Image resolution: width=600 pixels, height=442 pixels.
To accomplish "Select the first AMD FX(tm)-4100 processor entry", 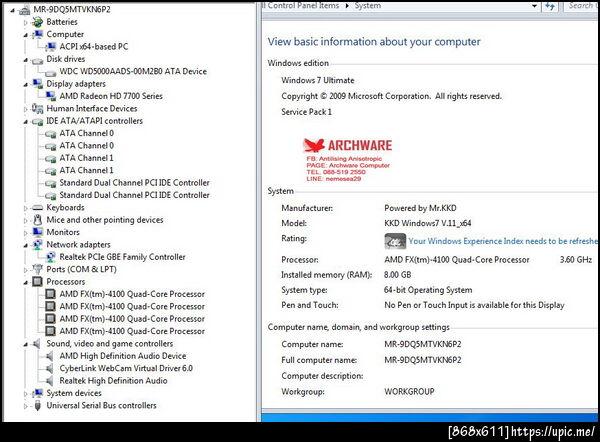I will coord(132,294).
